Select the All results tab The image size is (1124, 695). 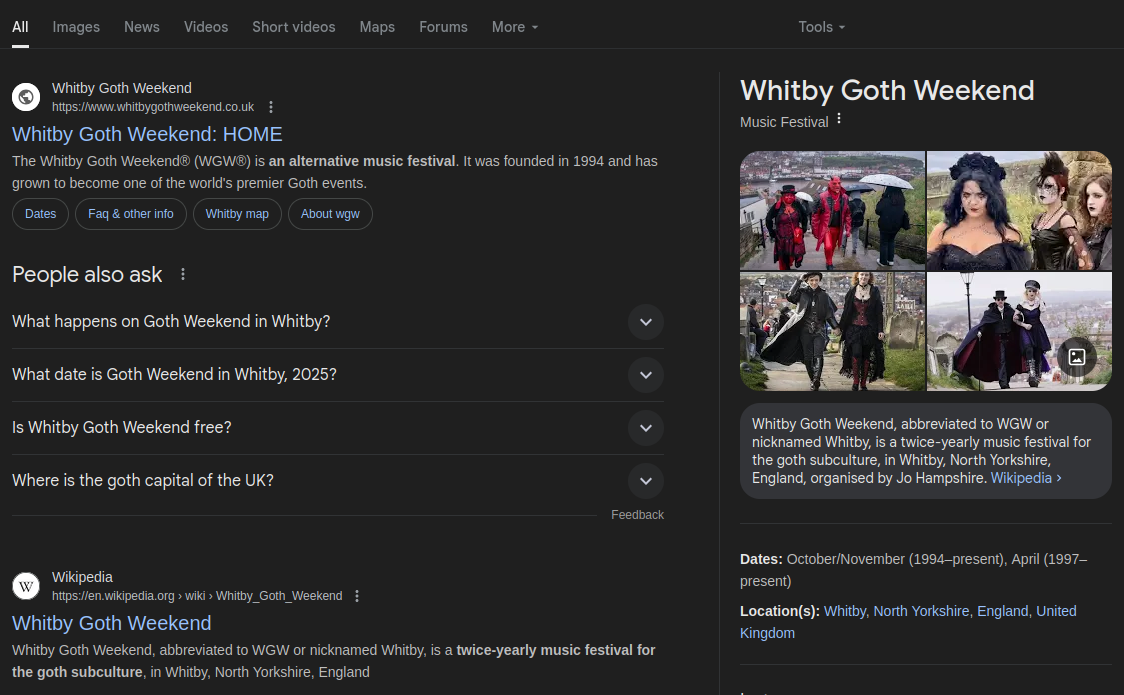point(20,27)
